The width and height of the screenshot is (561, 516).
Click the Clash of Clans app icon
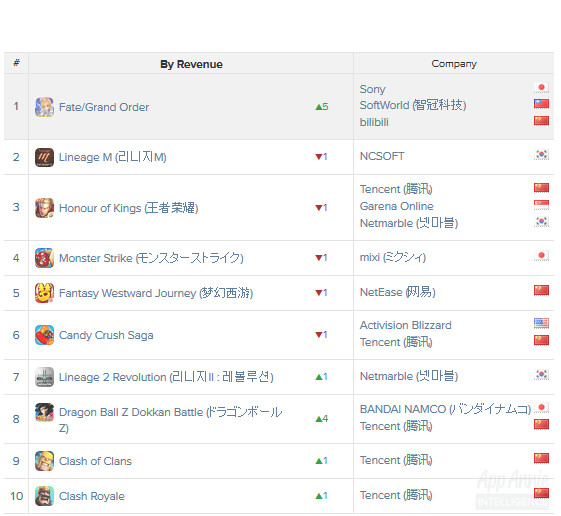[44, 461]
